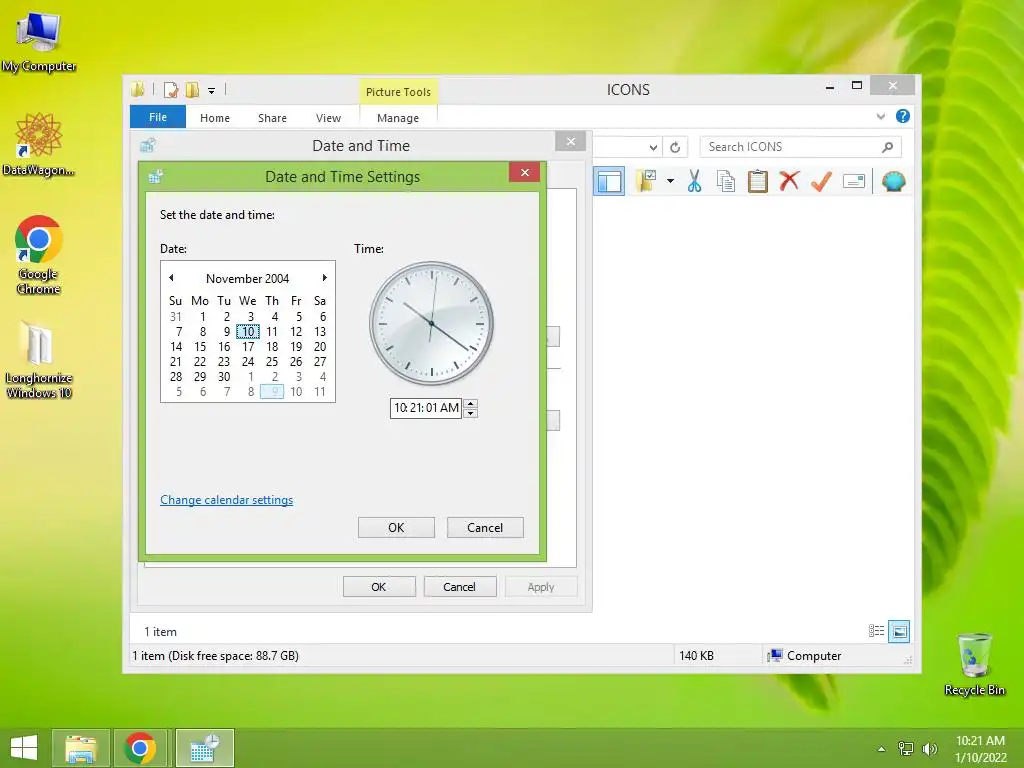
Task: Click the Search ICONS field
Action: 800,147
